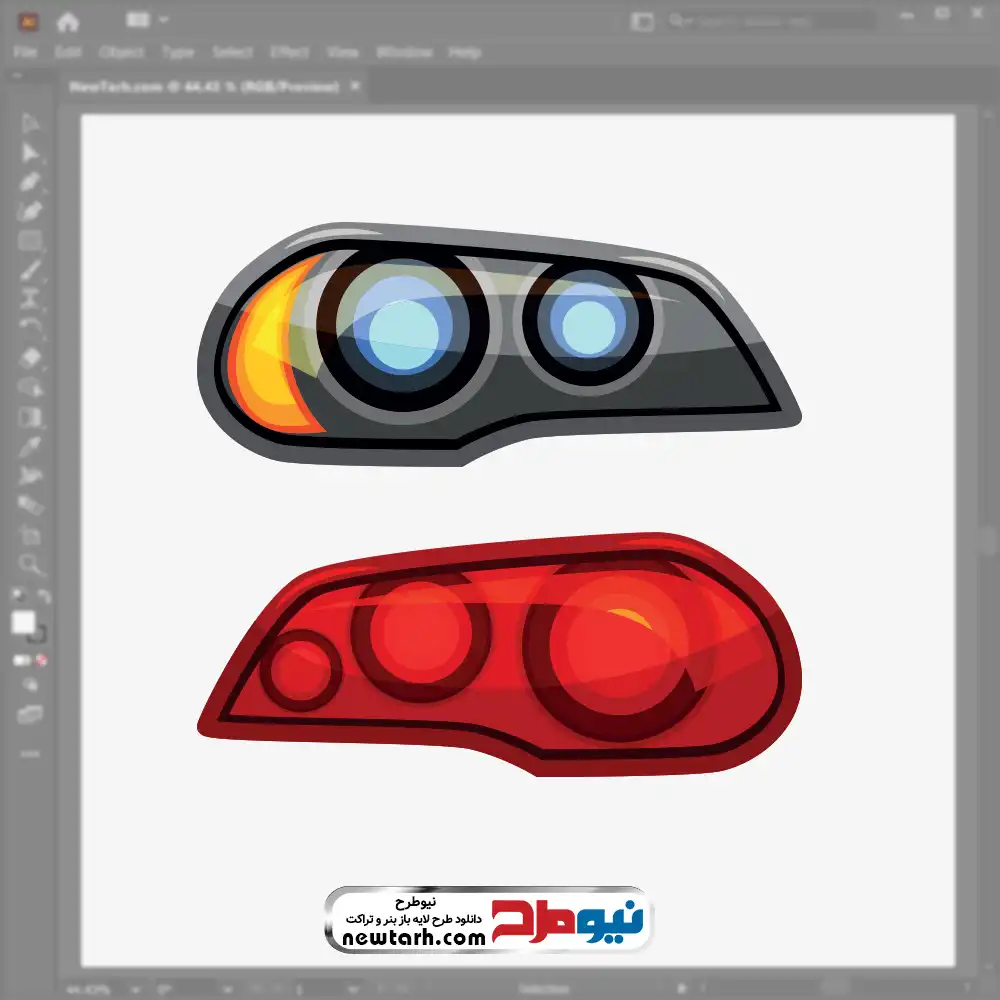Image resolution: width=1000 pixels, height=1000 pixels.
Task: Open the Edit Toolbar three-dots button
Action: pos(30,753)
